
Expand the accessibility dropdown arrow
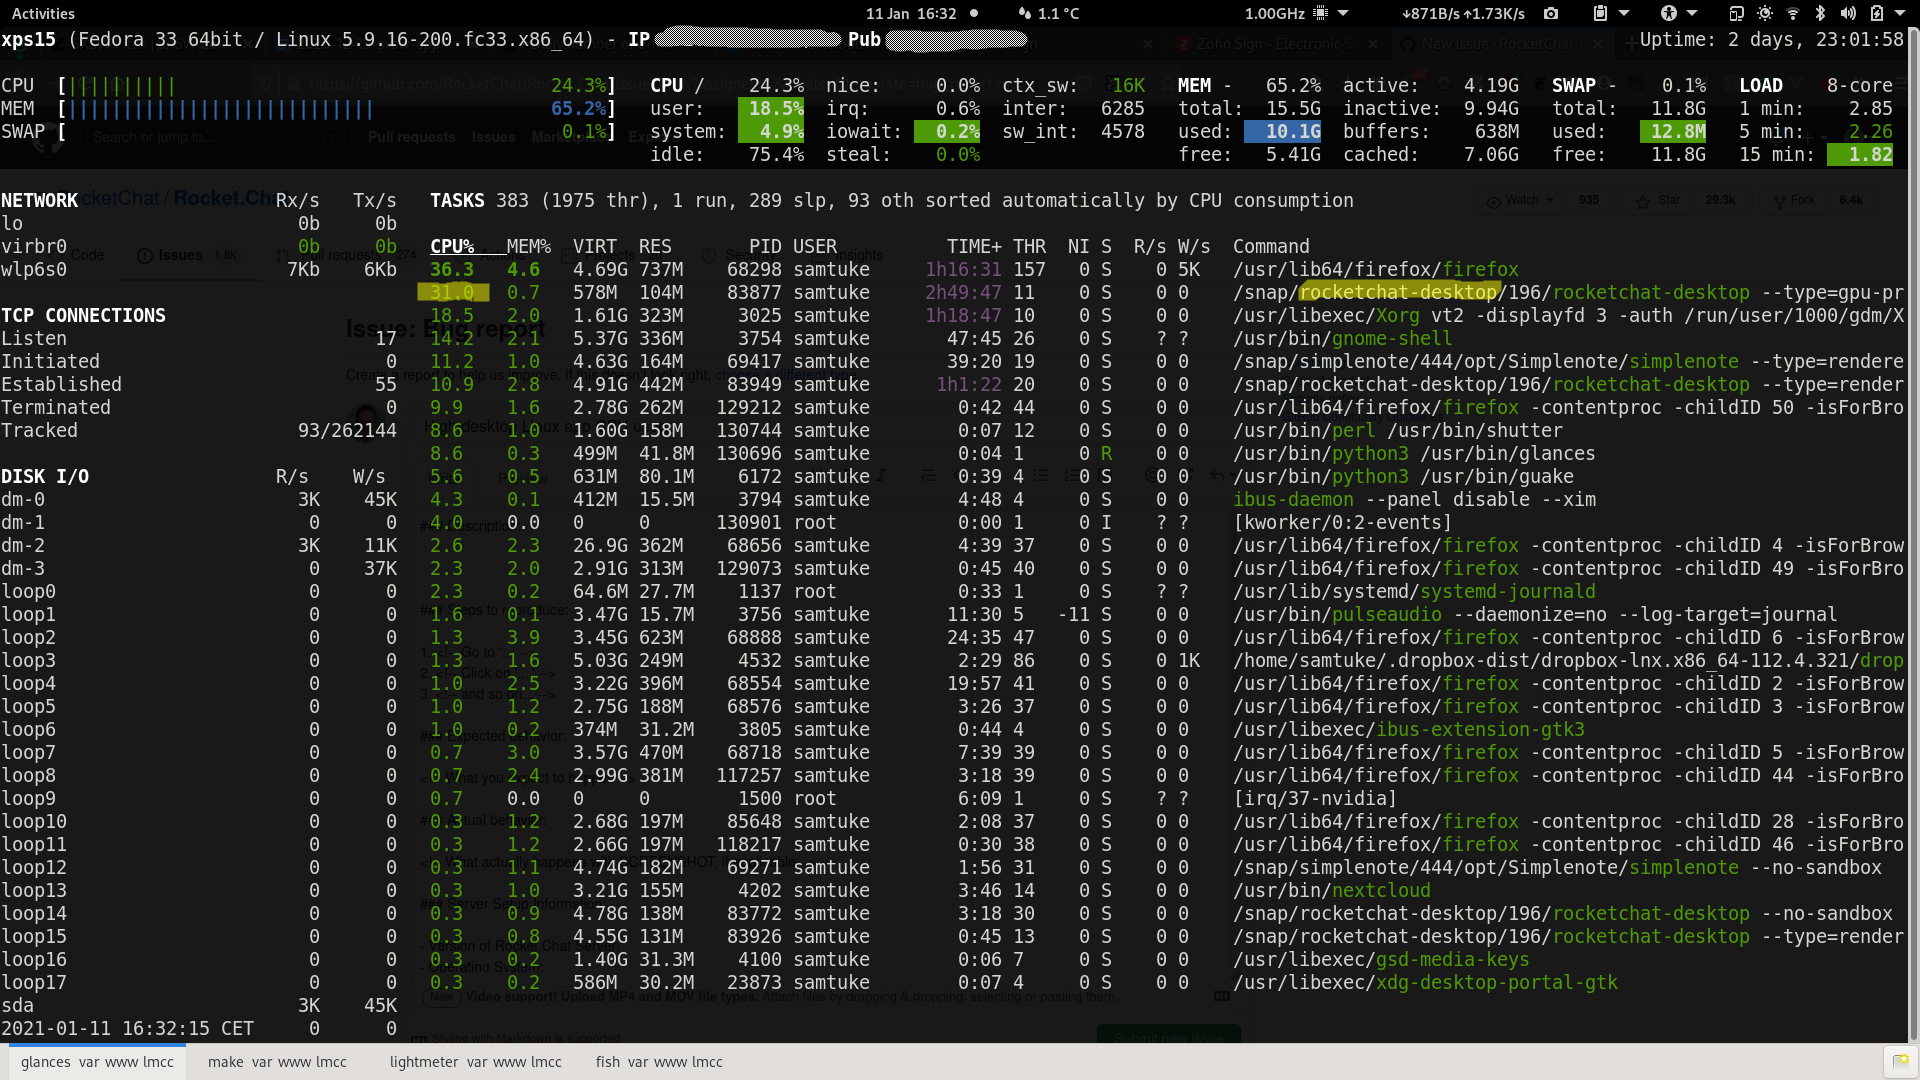[x=1692, y=13]
